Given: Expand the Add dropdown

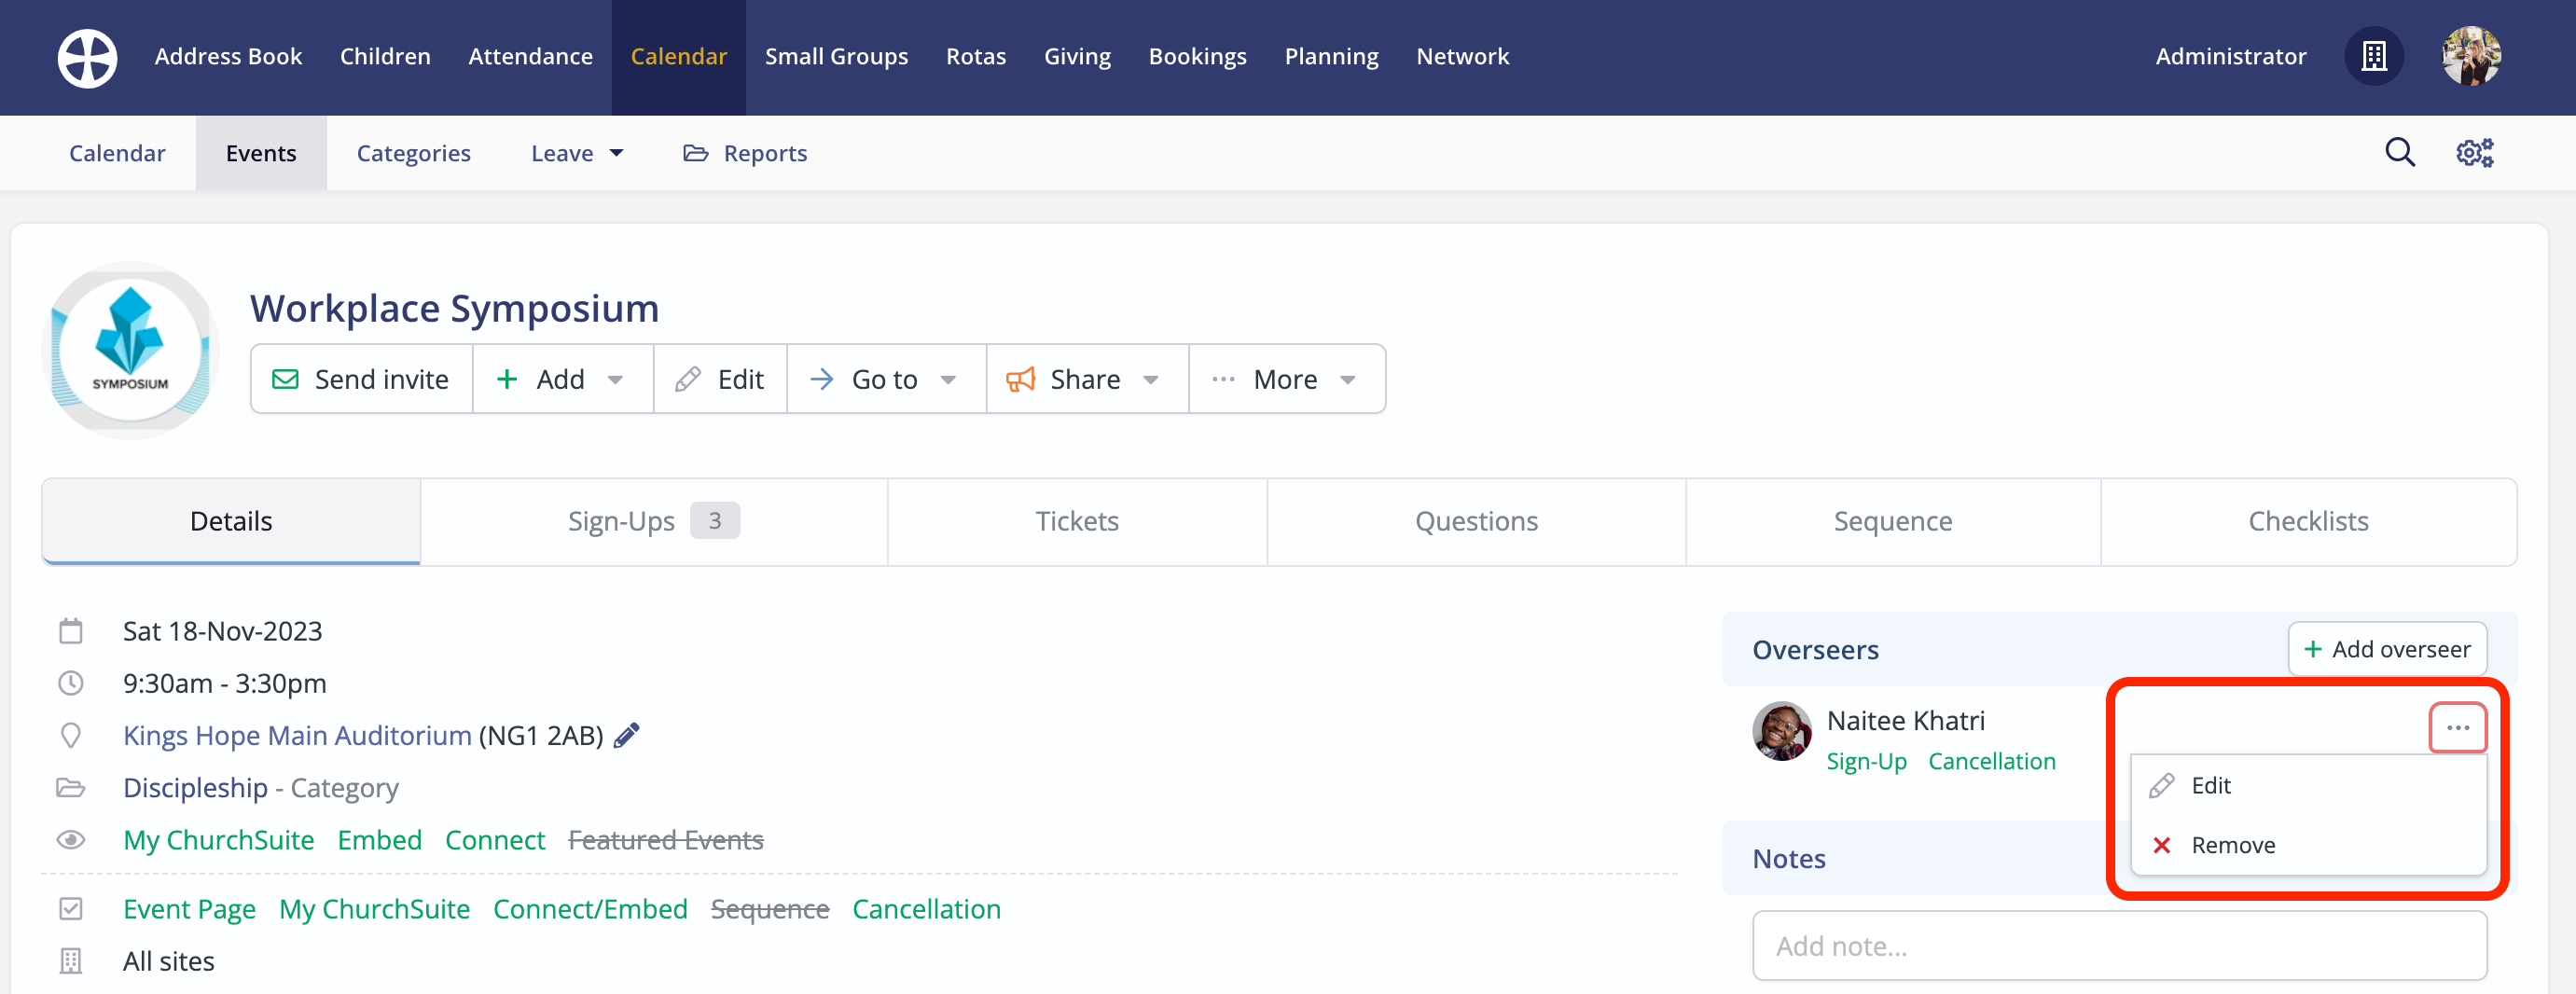Looking at the screenshot, I should click(x=563, y=379).
